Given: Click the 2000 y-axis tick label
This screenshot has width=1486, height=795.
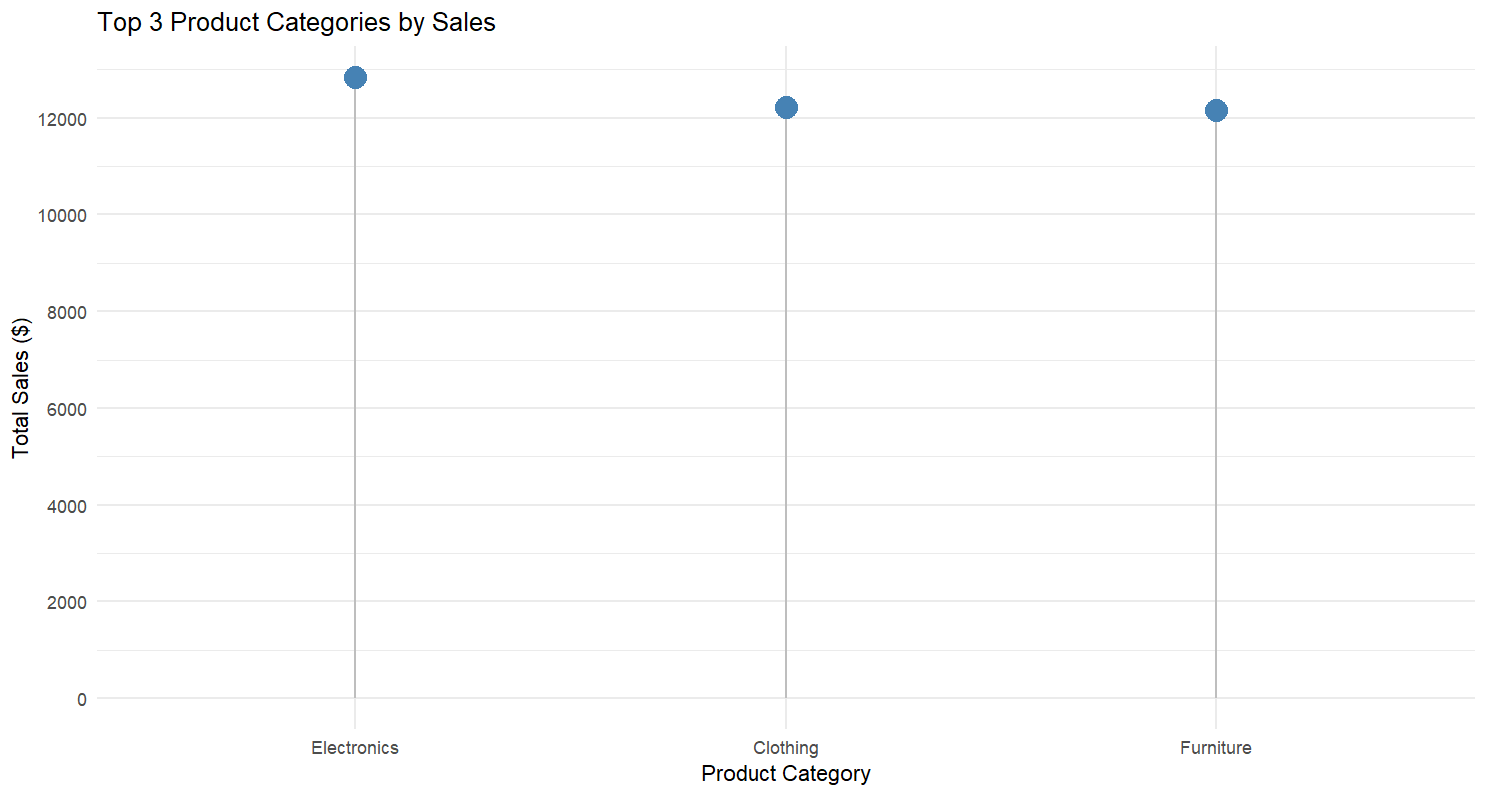Looking at the screenshot, I should (68, 602).
